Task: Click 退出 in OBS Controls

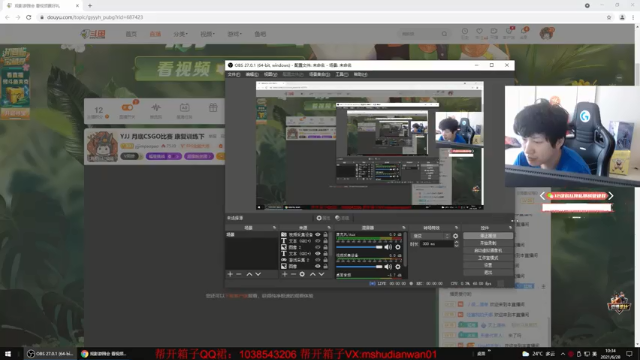Action: 488,272
